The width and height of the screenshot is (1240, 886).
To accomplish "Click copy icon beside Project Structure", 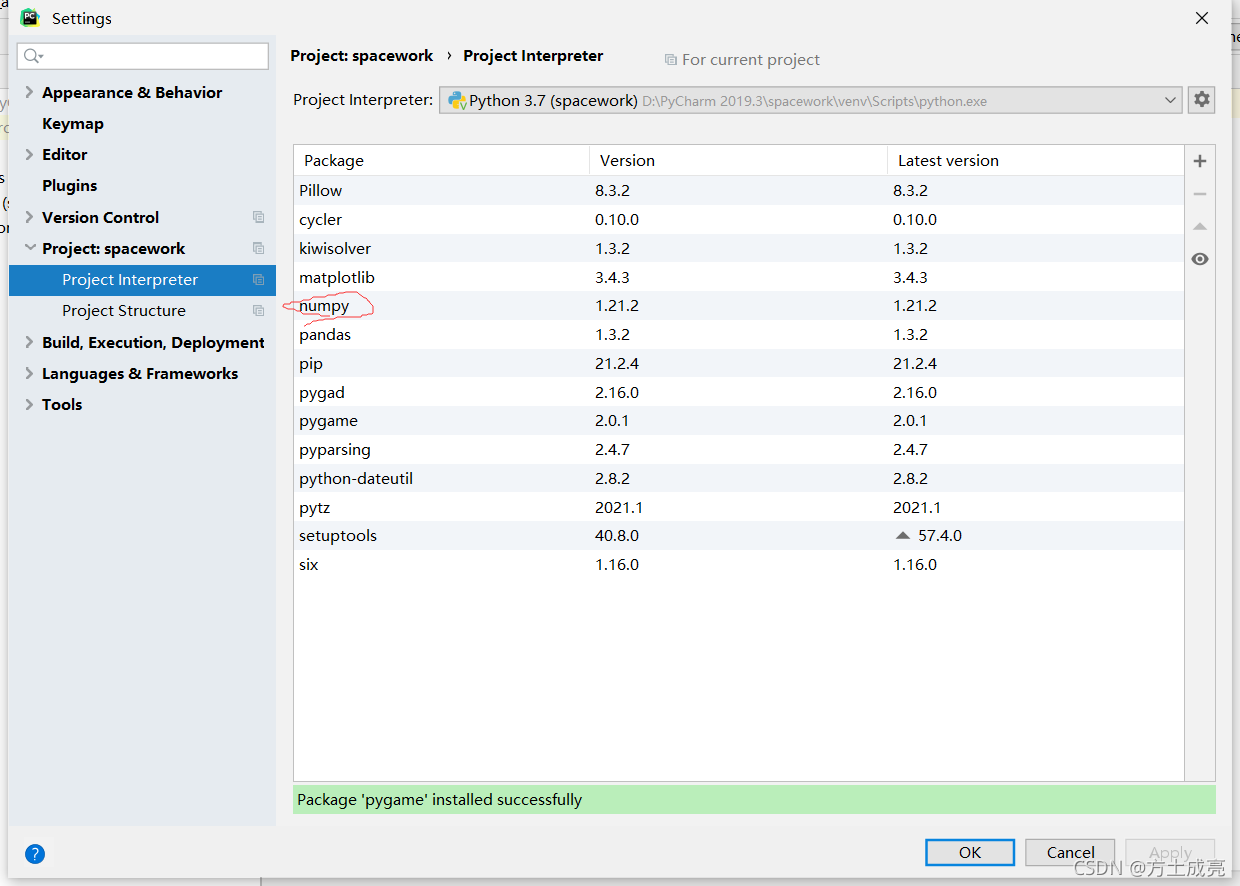I will (259, 311).
